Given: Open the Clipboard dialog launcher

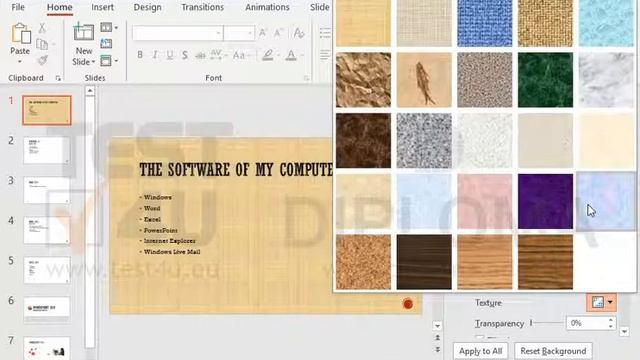Looking at the screenshot, I should (58, 78).
